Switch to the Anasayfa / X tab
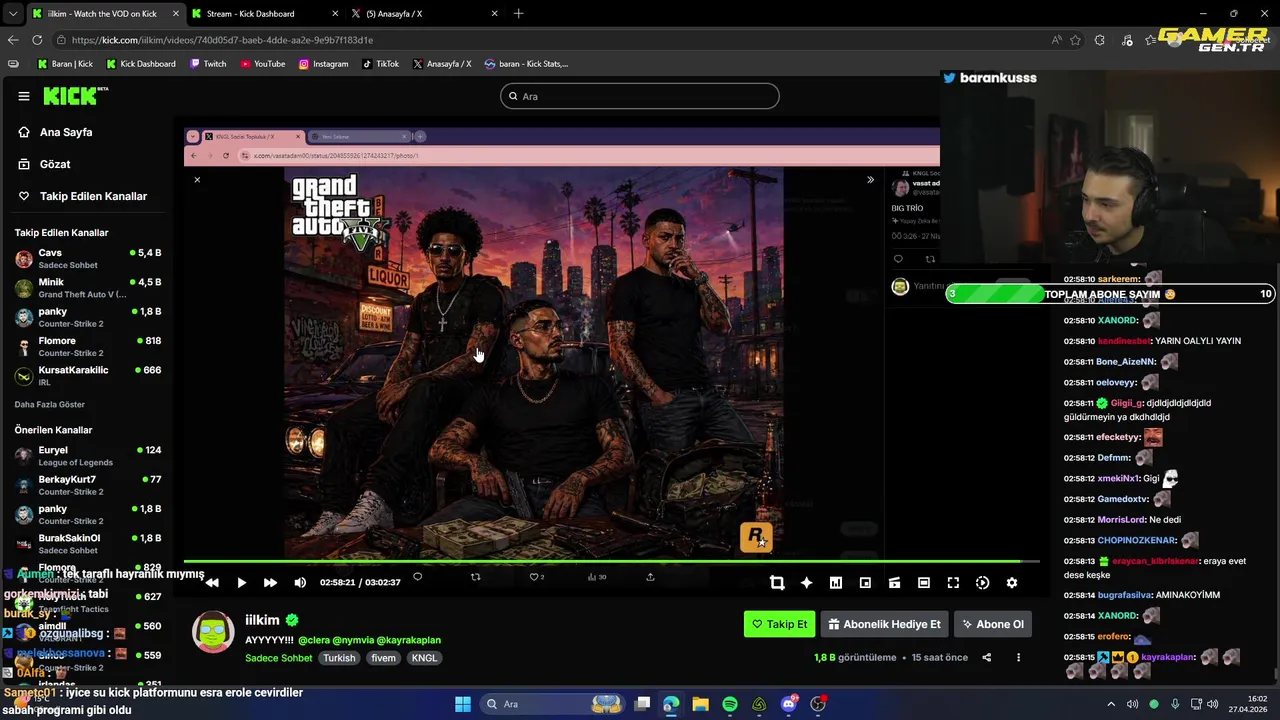 click(425, 14)
